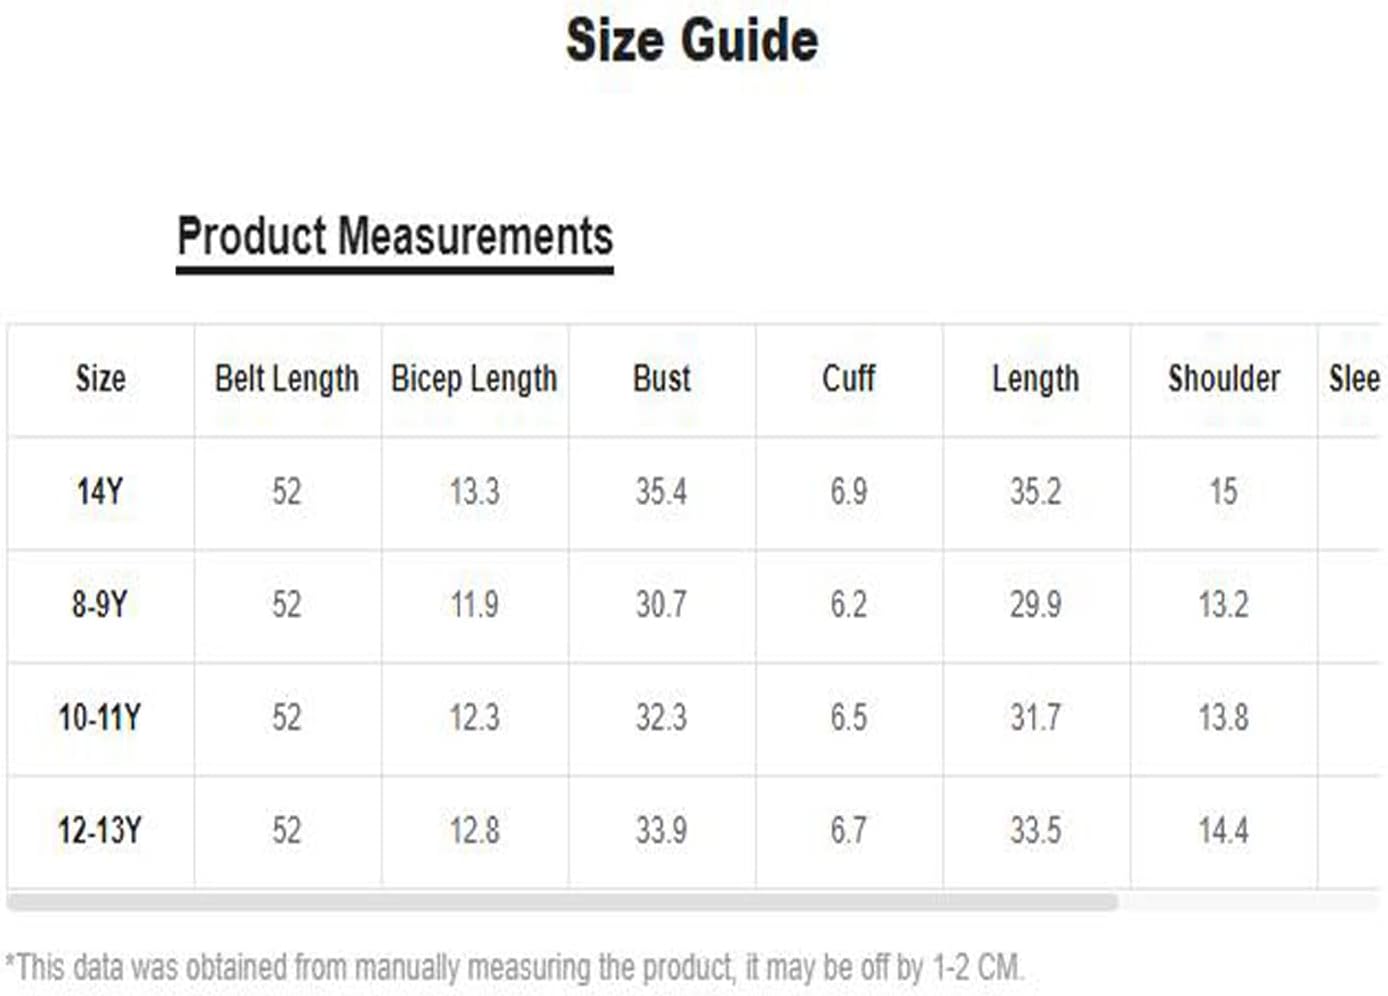
Task: Click the 6.7 cuff value for 12-13Y
Action: pyautogui.click(x=849, y=831)
